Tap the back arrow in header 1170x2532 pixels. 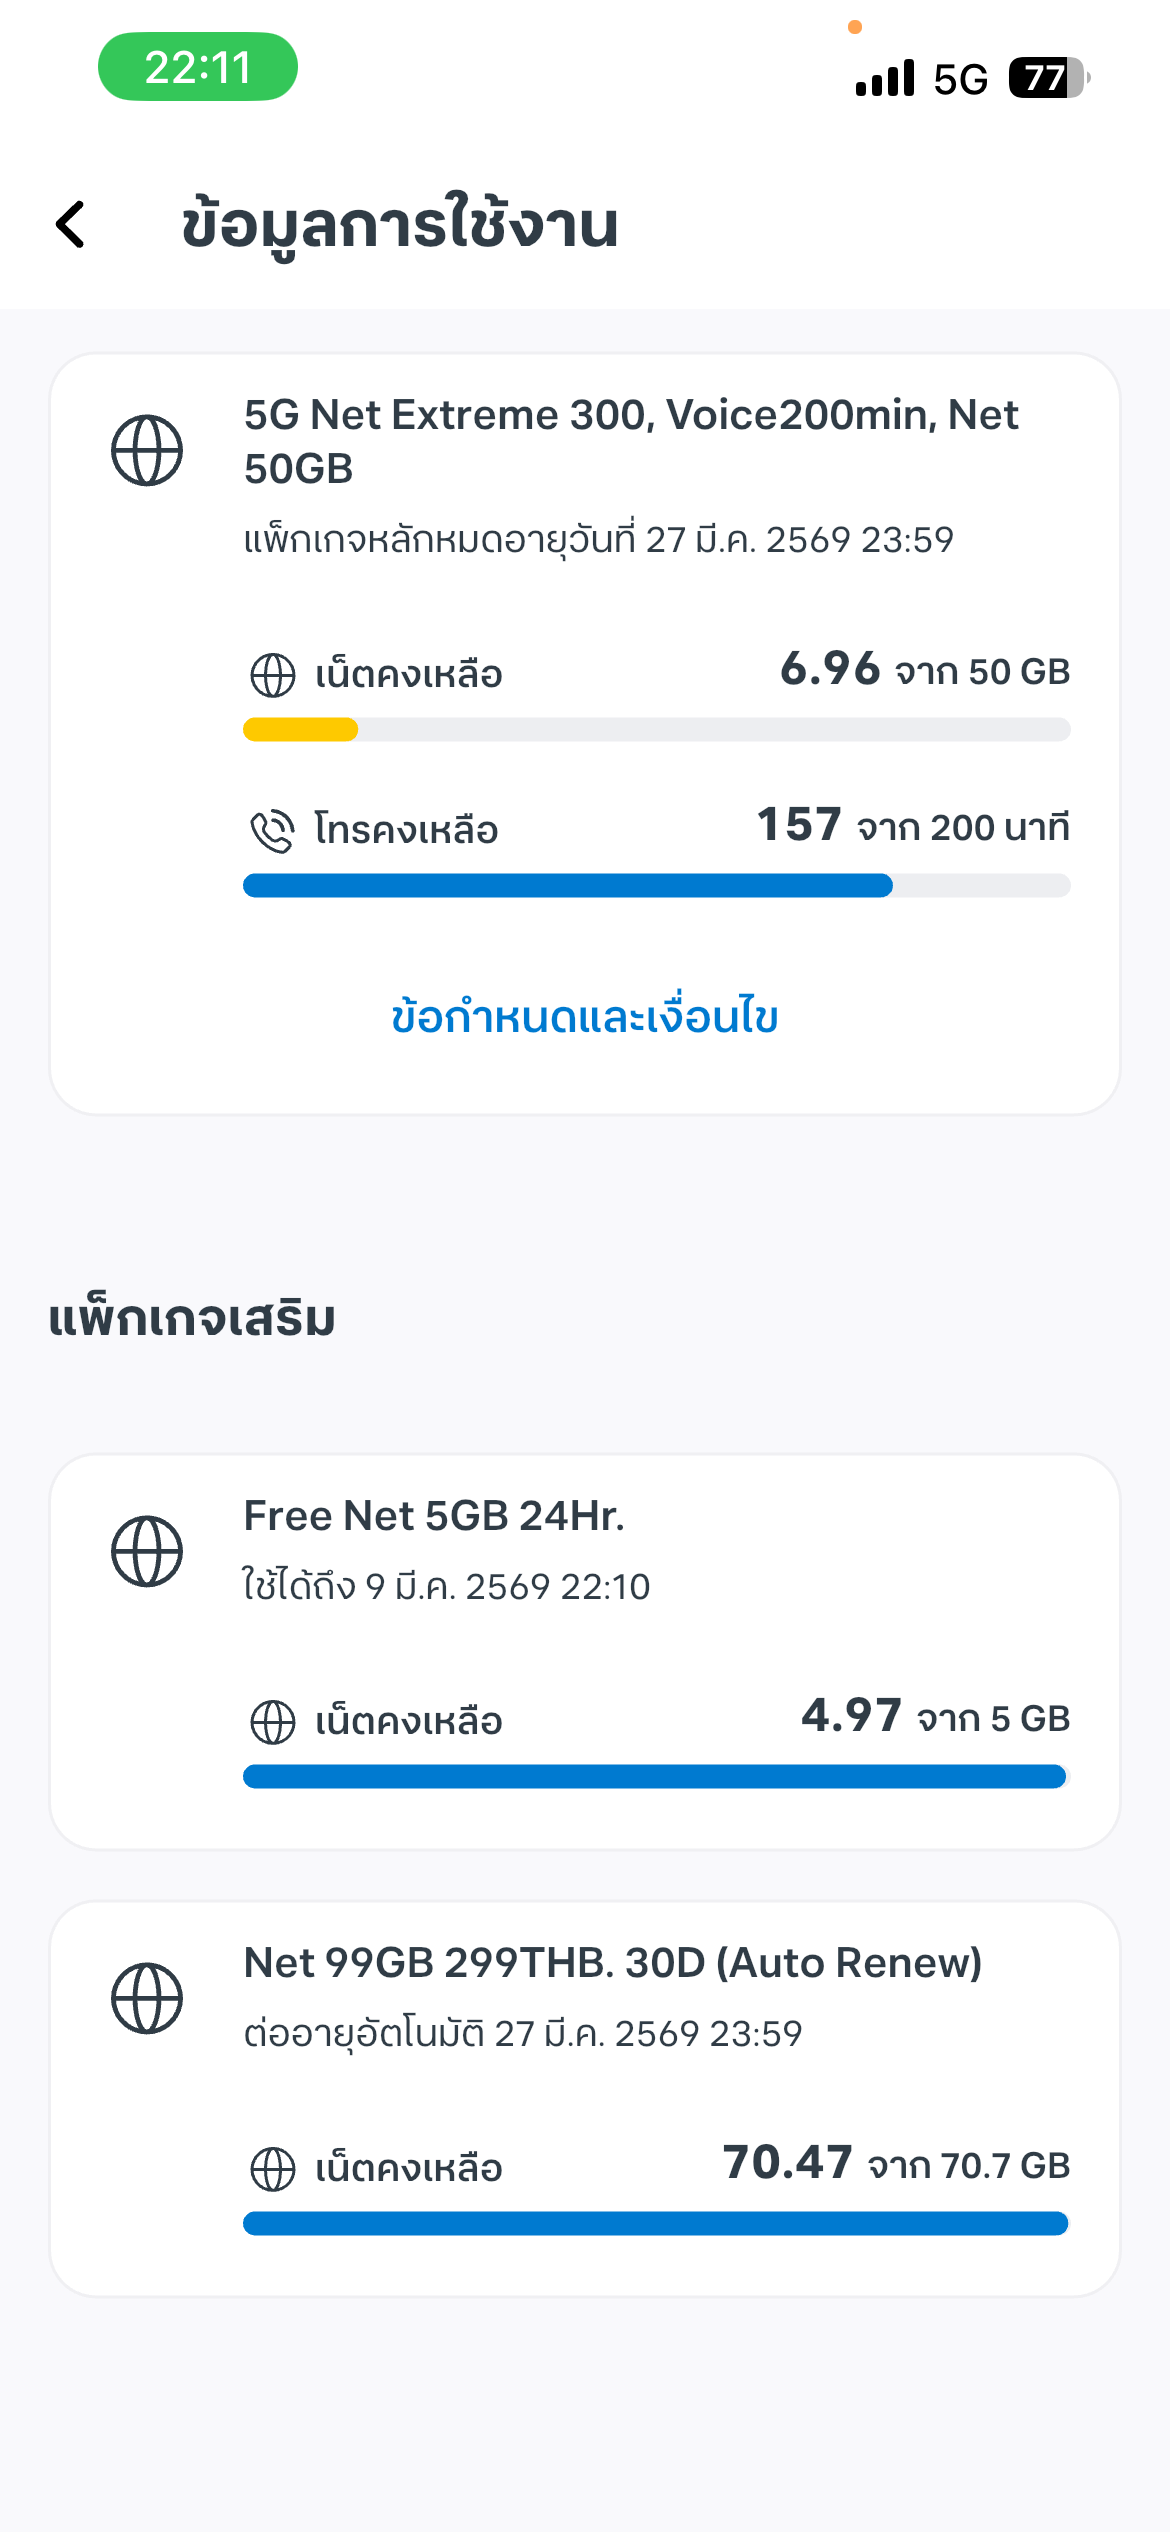click(71, 224)
